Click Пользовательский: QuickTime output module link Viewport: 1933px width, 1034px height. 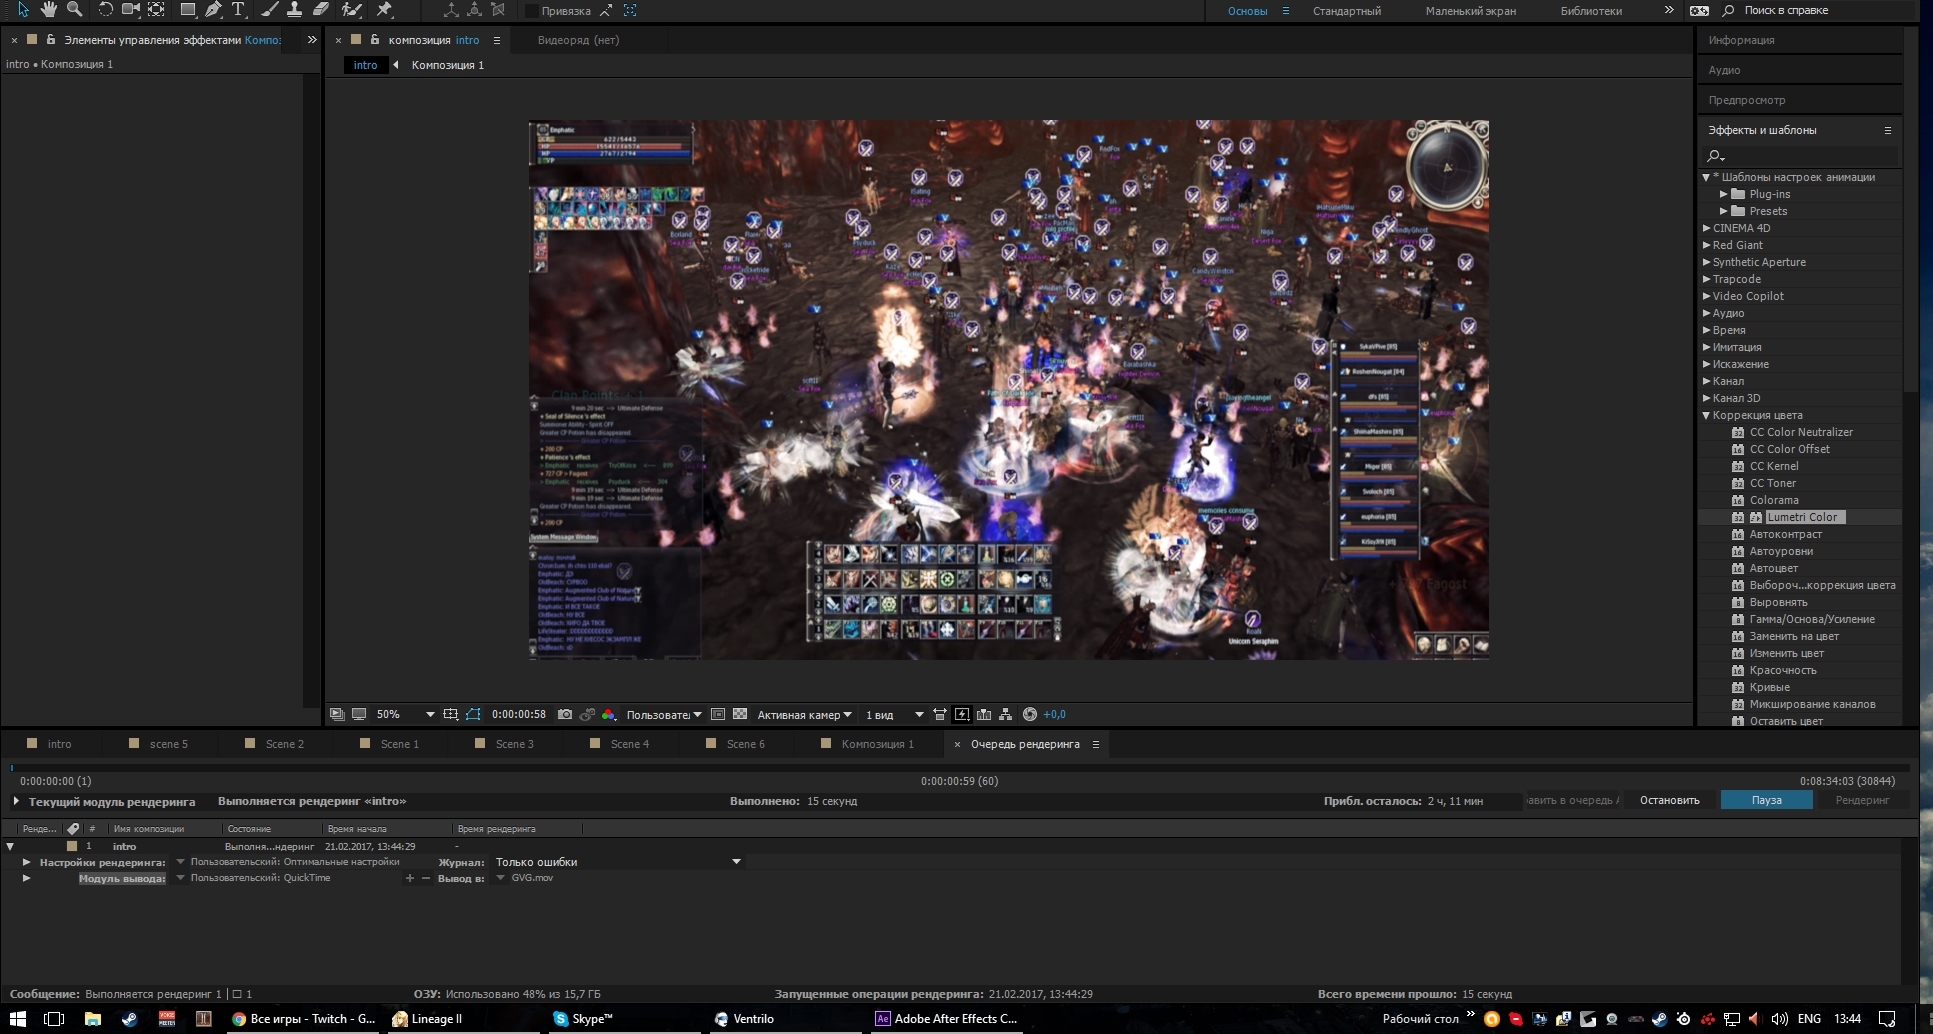pos(260,878)
